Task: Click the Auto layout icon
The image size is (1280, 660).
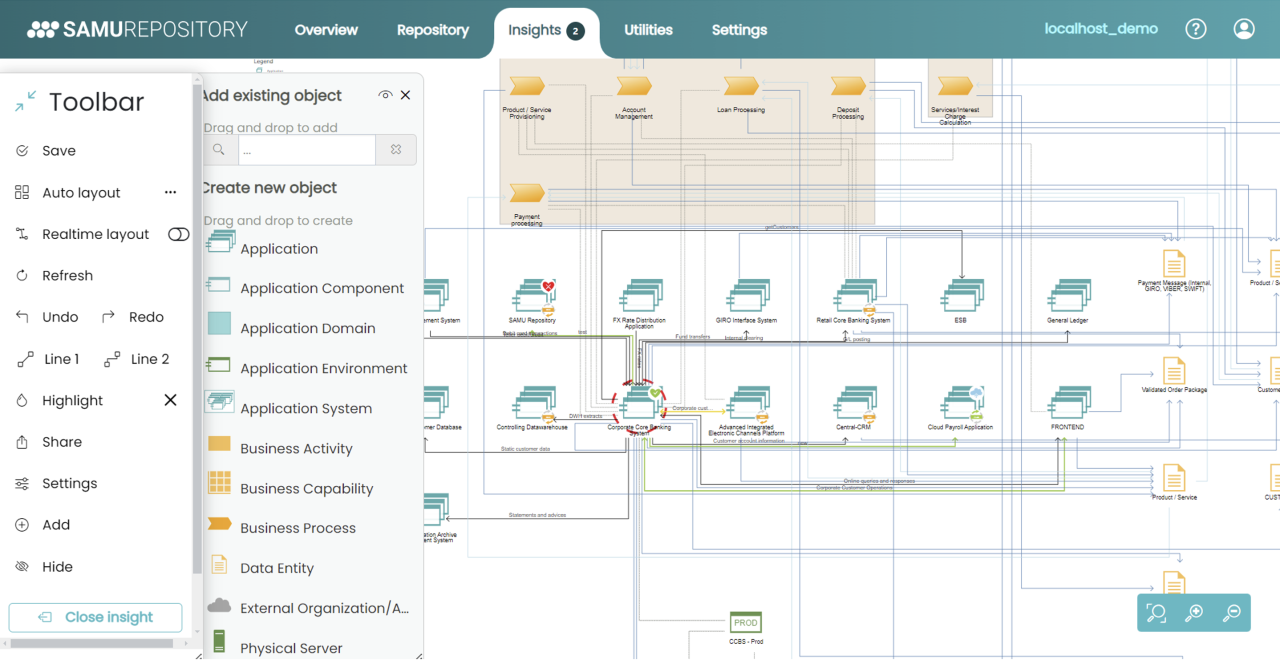Action: [x=22, y=193]
